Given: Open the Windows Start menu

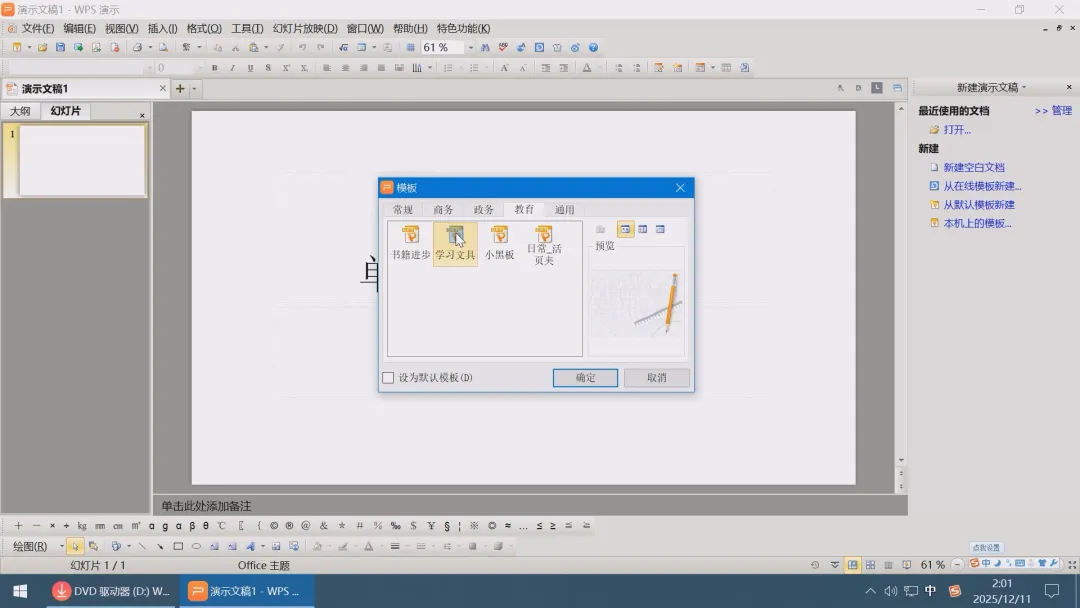Looking at the screenshot, I should coord(21,591).
